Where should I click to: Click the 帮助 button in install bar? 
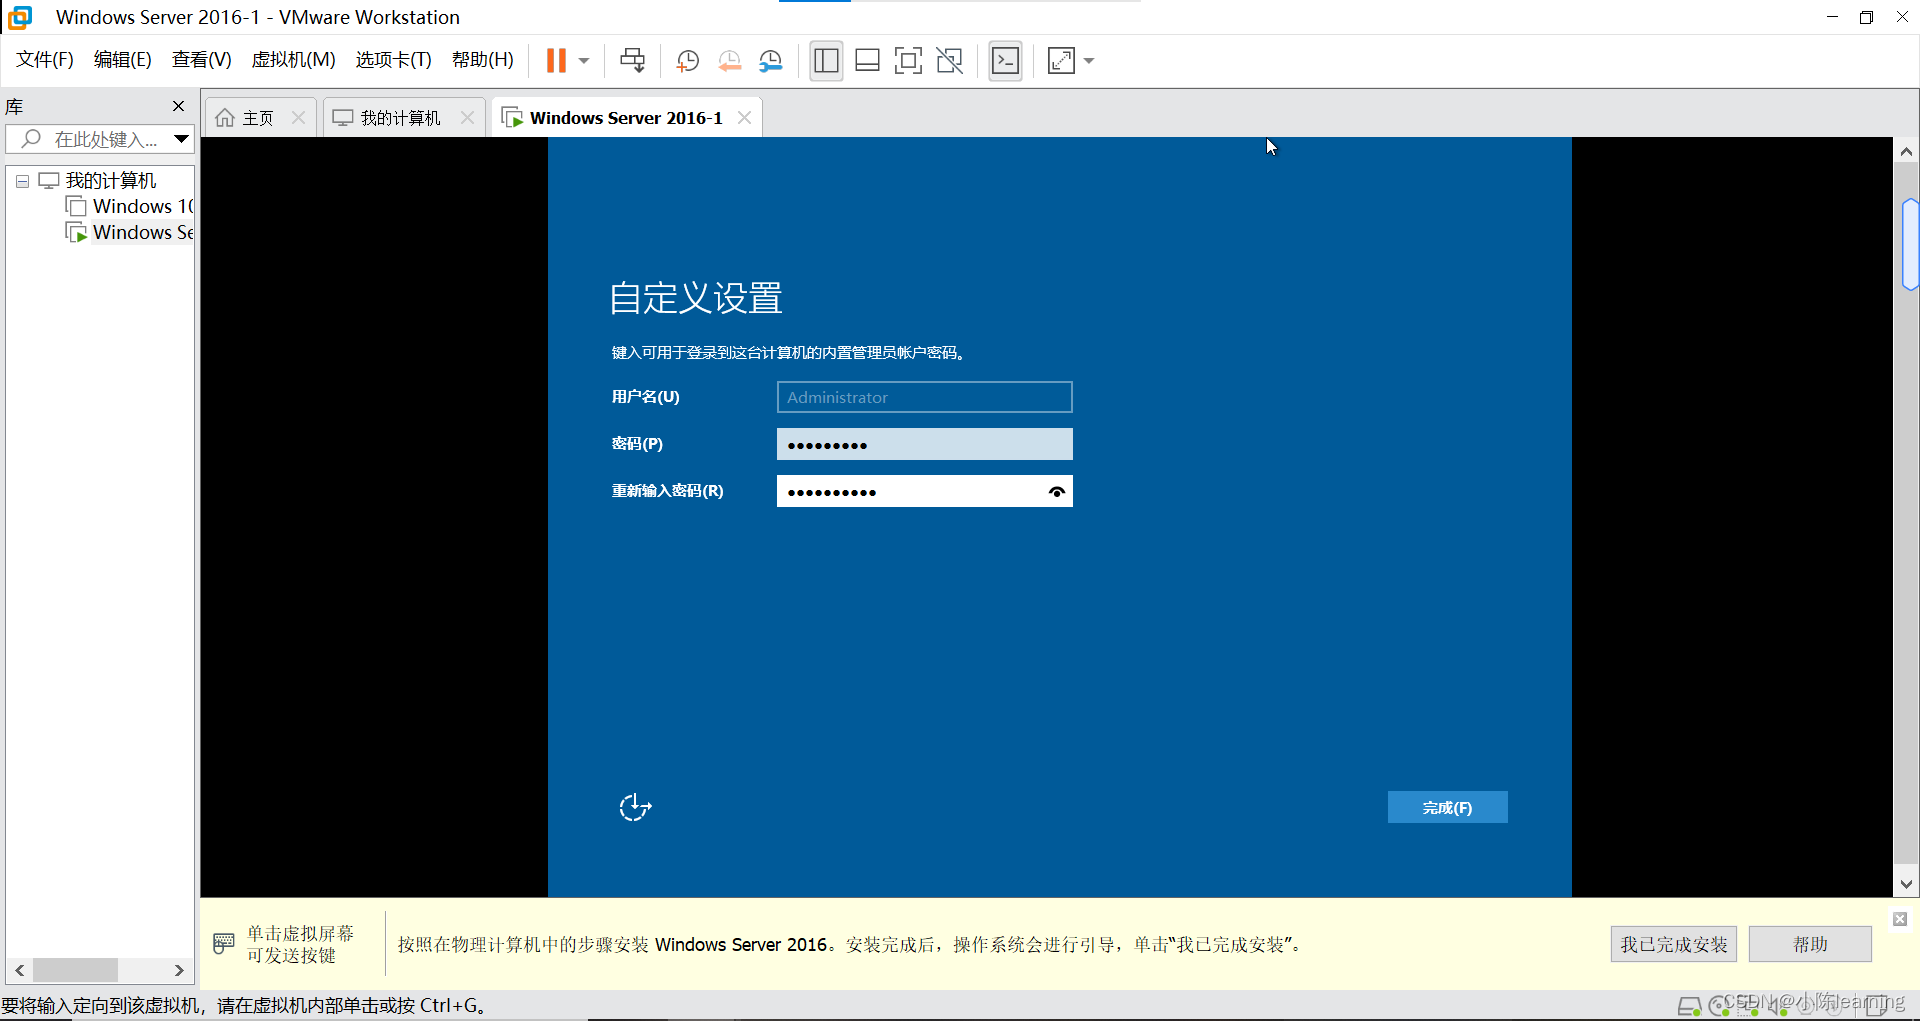(1810, 945)
